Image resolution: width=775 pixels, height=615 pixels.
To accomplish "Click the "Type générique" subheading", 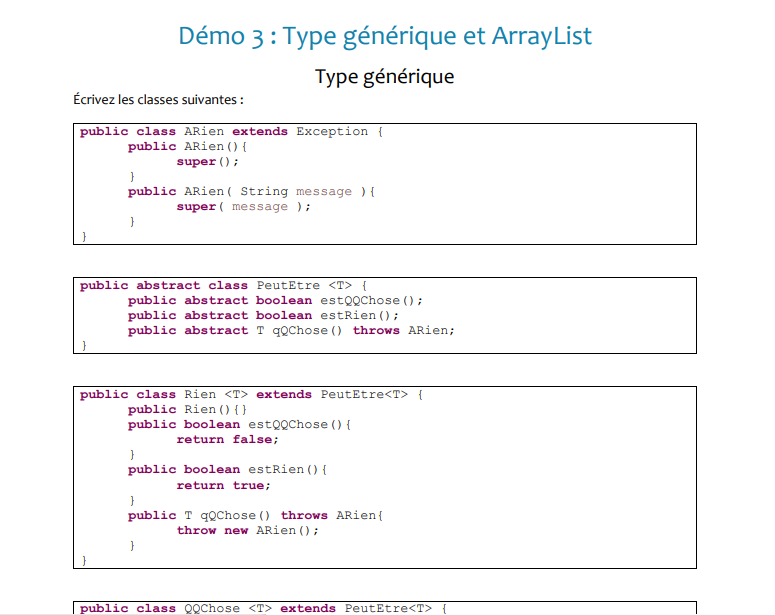I will pyautogui.click(x=385, y=77).
